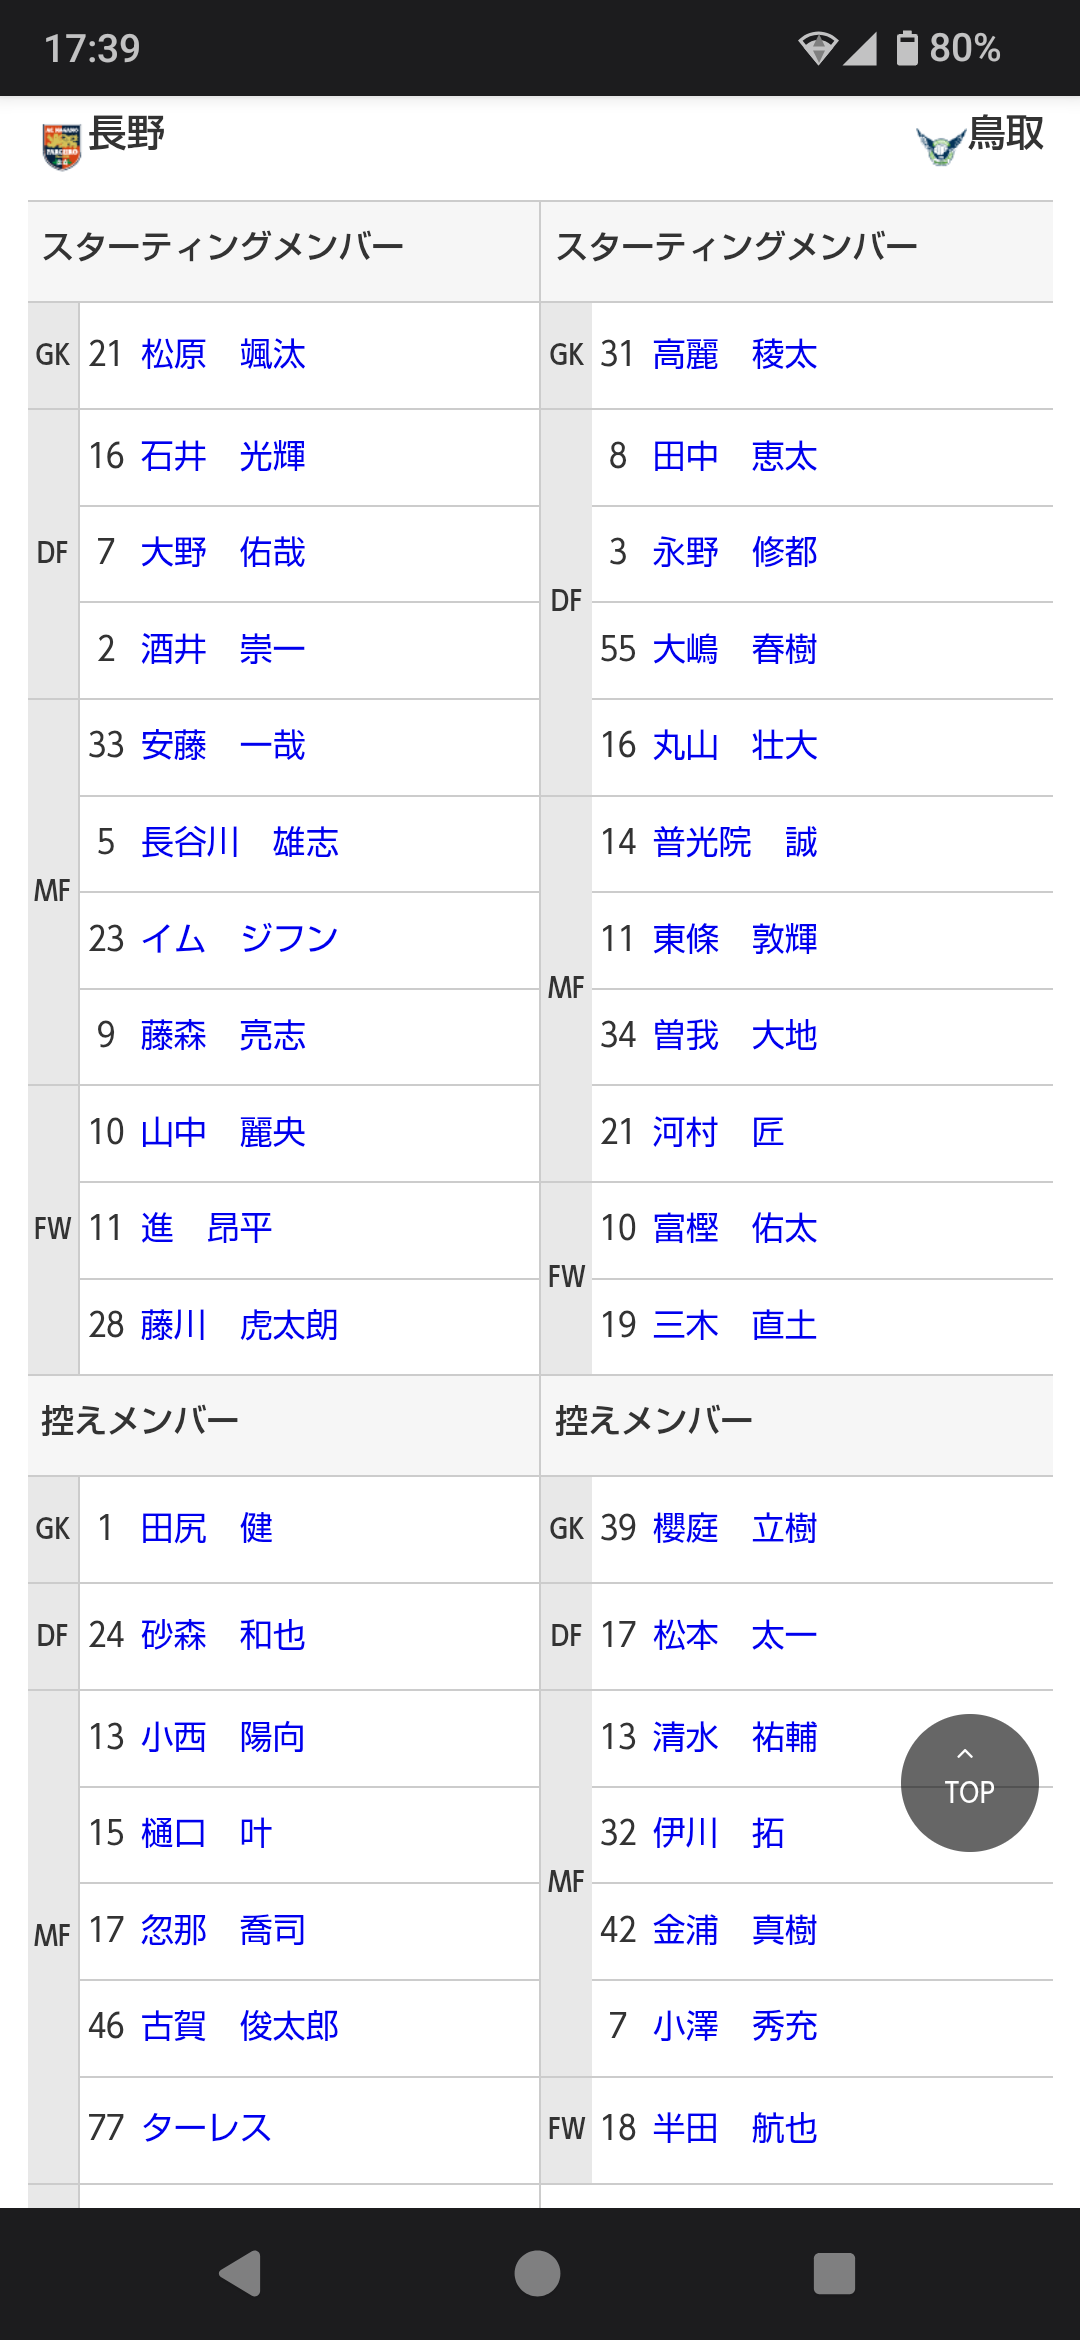Open player 長谷川 雄志 profile link
The width and height of the screenshot is (1080, 2340).
(240, 843)
